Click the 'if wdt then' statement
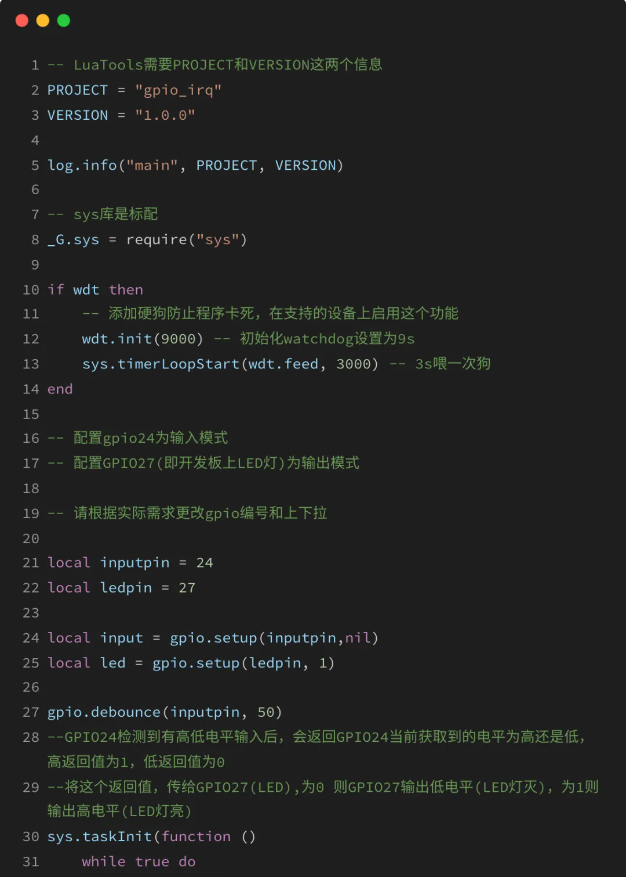Viewport: 626px width, 877px height. (x=95, y=290)
